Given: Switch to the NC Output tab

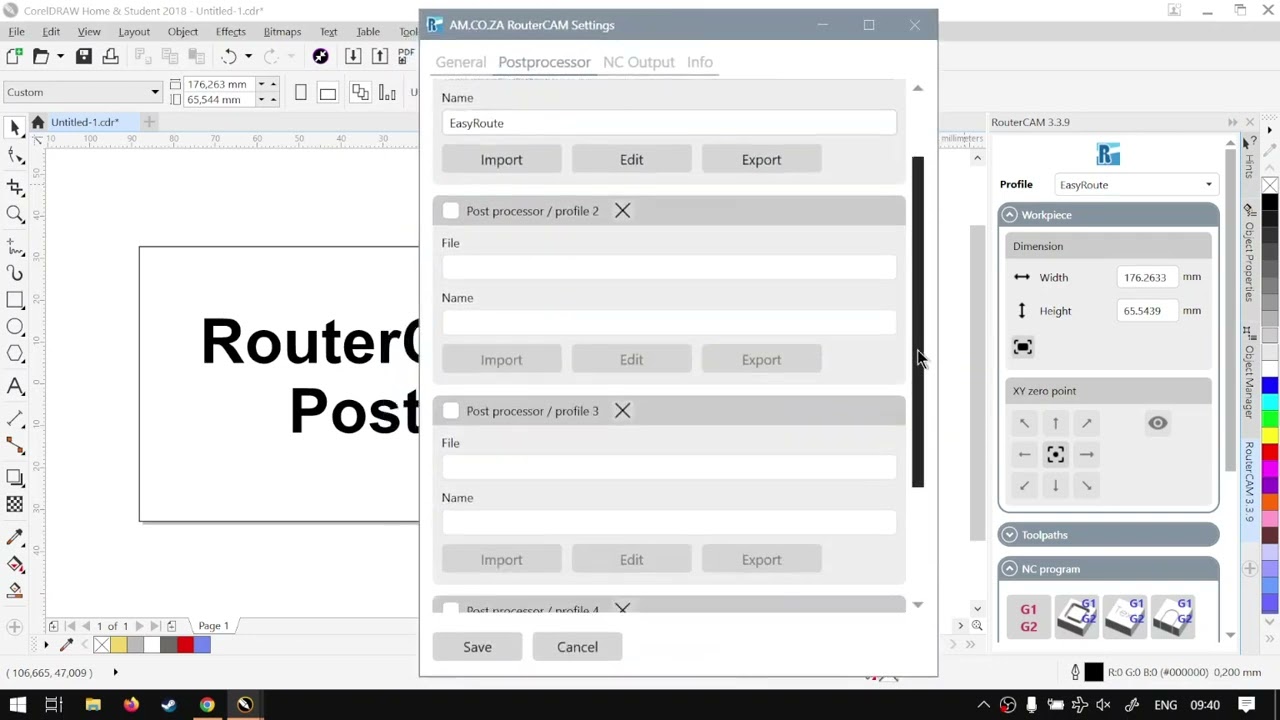Looking at the screenshot, I should click(638, 62).
